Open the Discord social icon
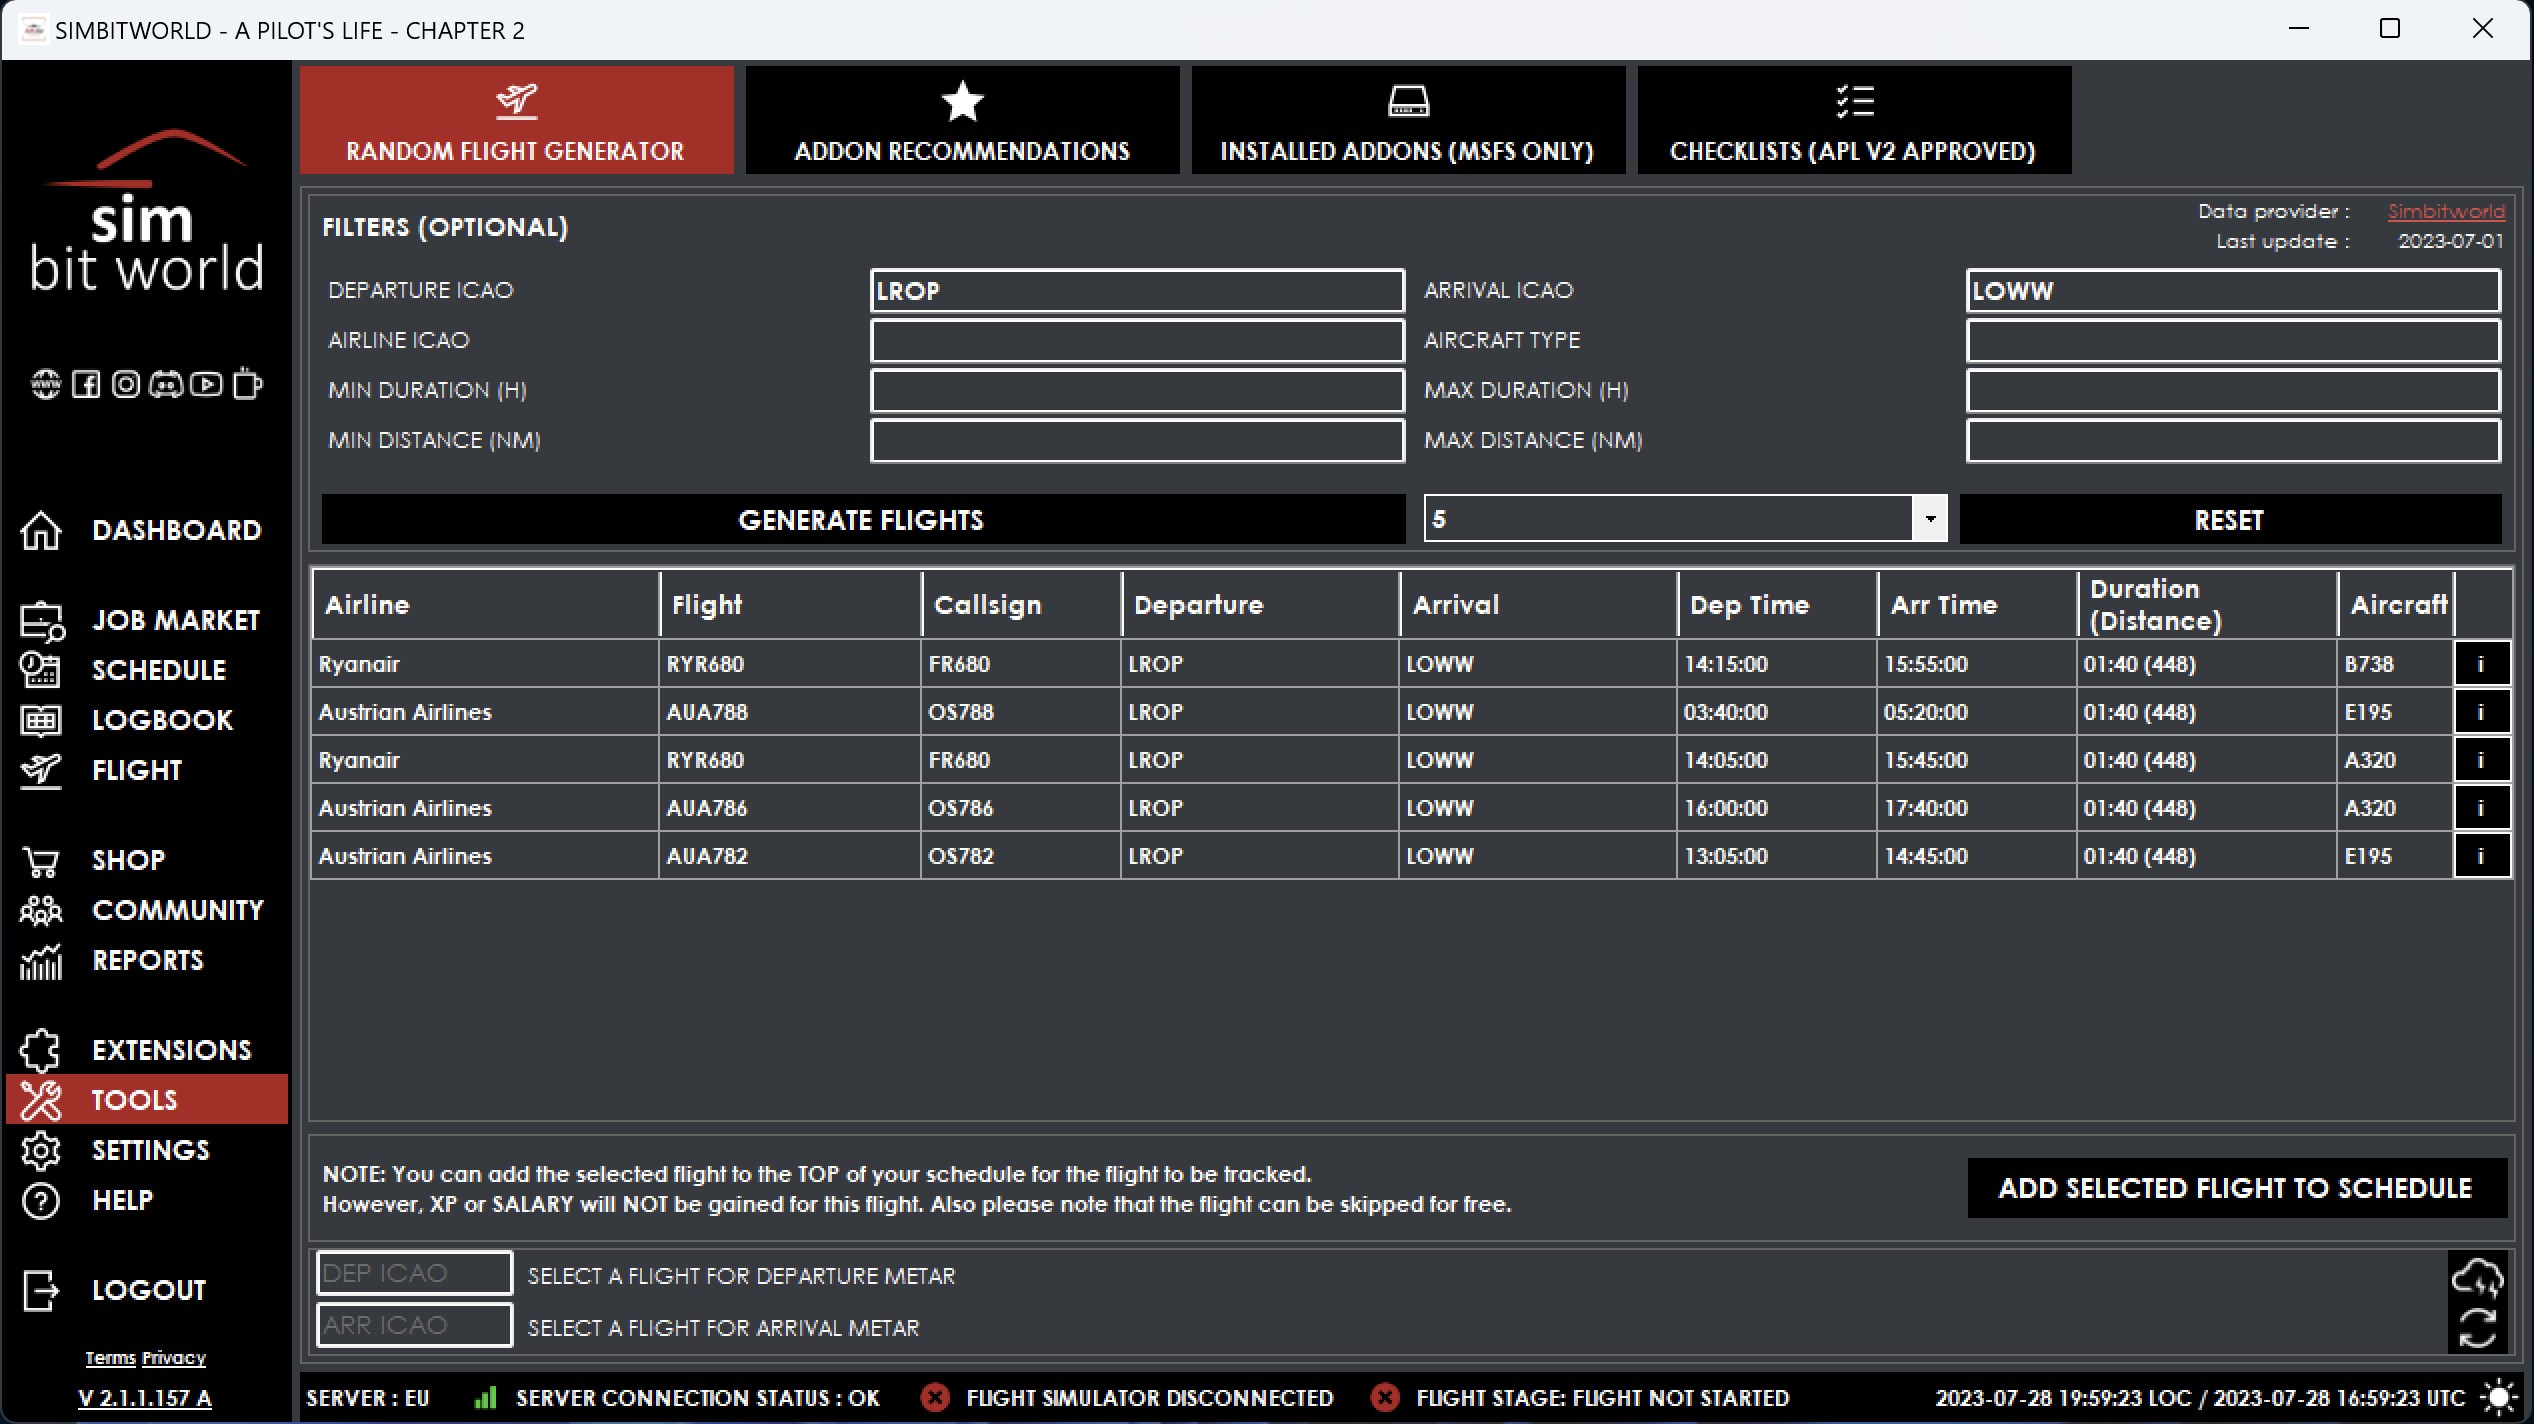This screenshot has width=2534, height=1424. click(166, 384)
